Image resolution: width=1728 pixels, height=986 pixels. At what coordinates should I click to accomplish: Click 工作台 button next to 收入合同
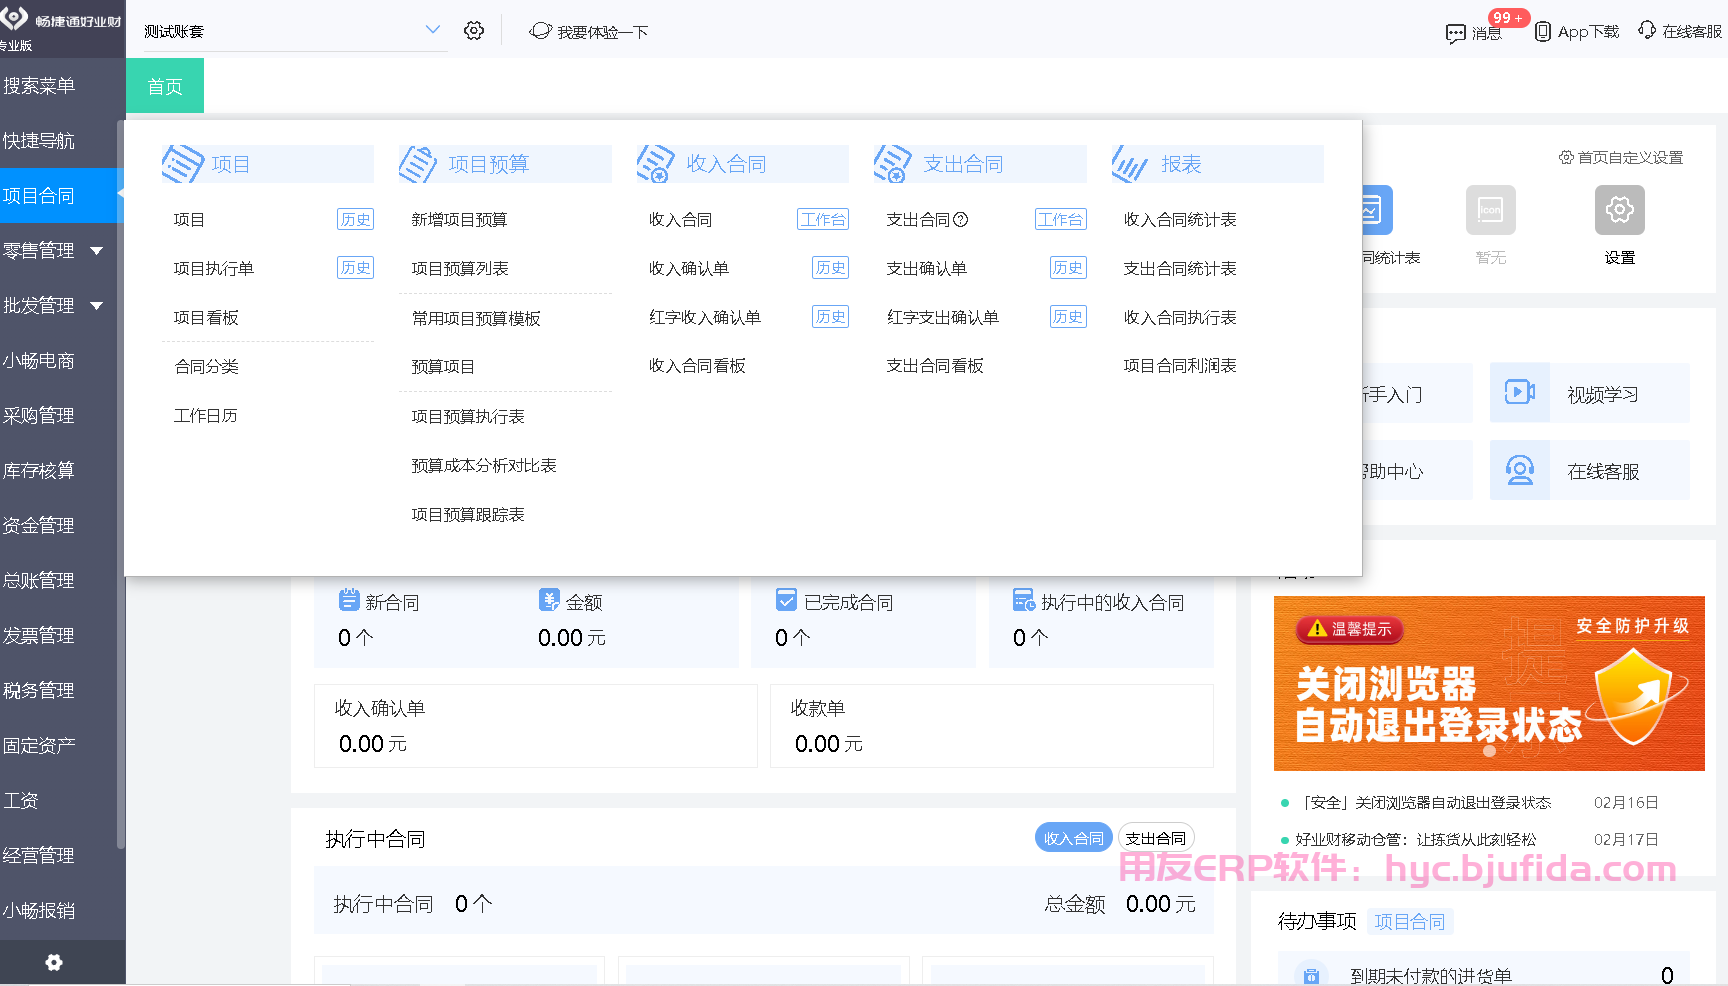823,219
